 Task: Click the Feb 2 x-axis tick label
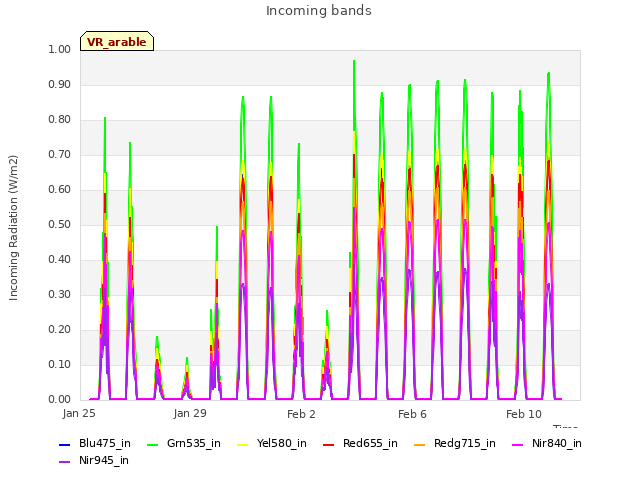(301, 414)
